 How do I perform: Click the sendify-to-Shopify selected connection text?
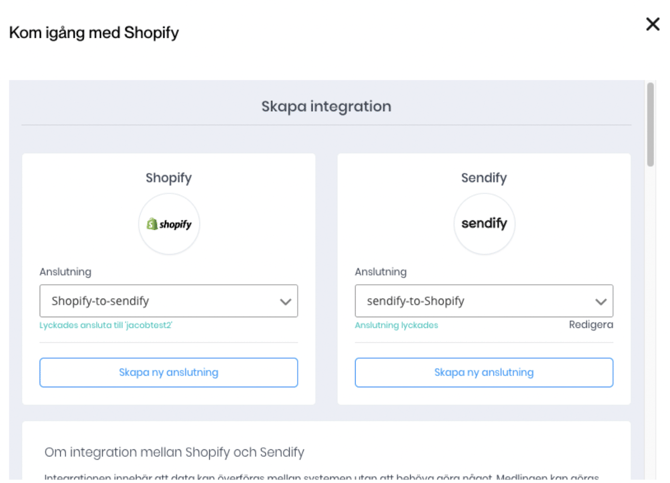(415, 301)
